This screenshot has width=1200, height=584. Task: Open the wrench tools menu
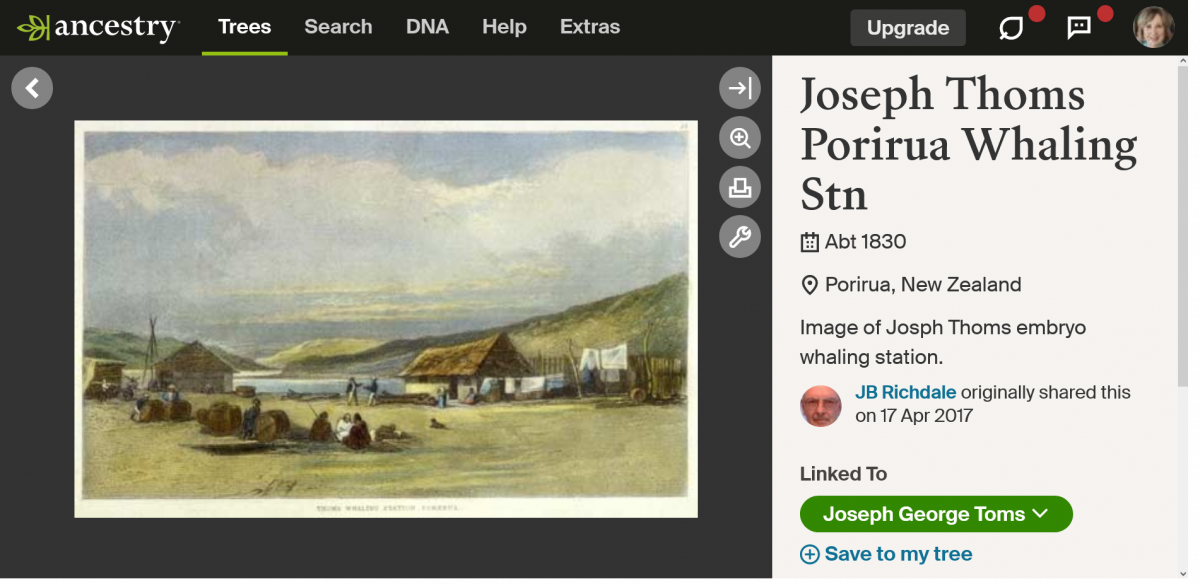[x=740, y=237]
